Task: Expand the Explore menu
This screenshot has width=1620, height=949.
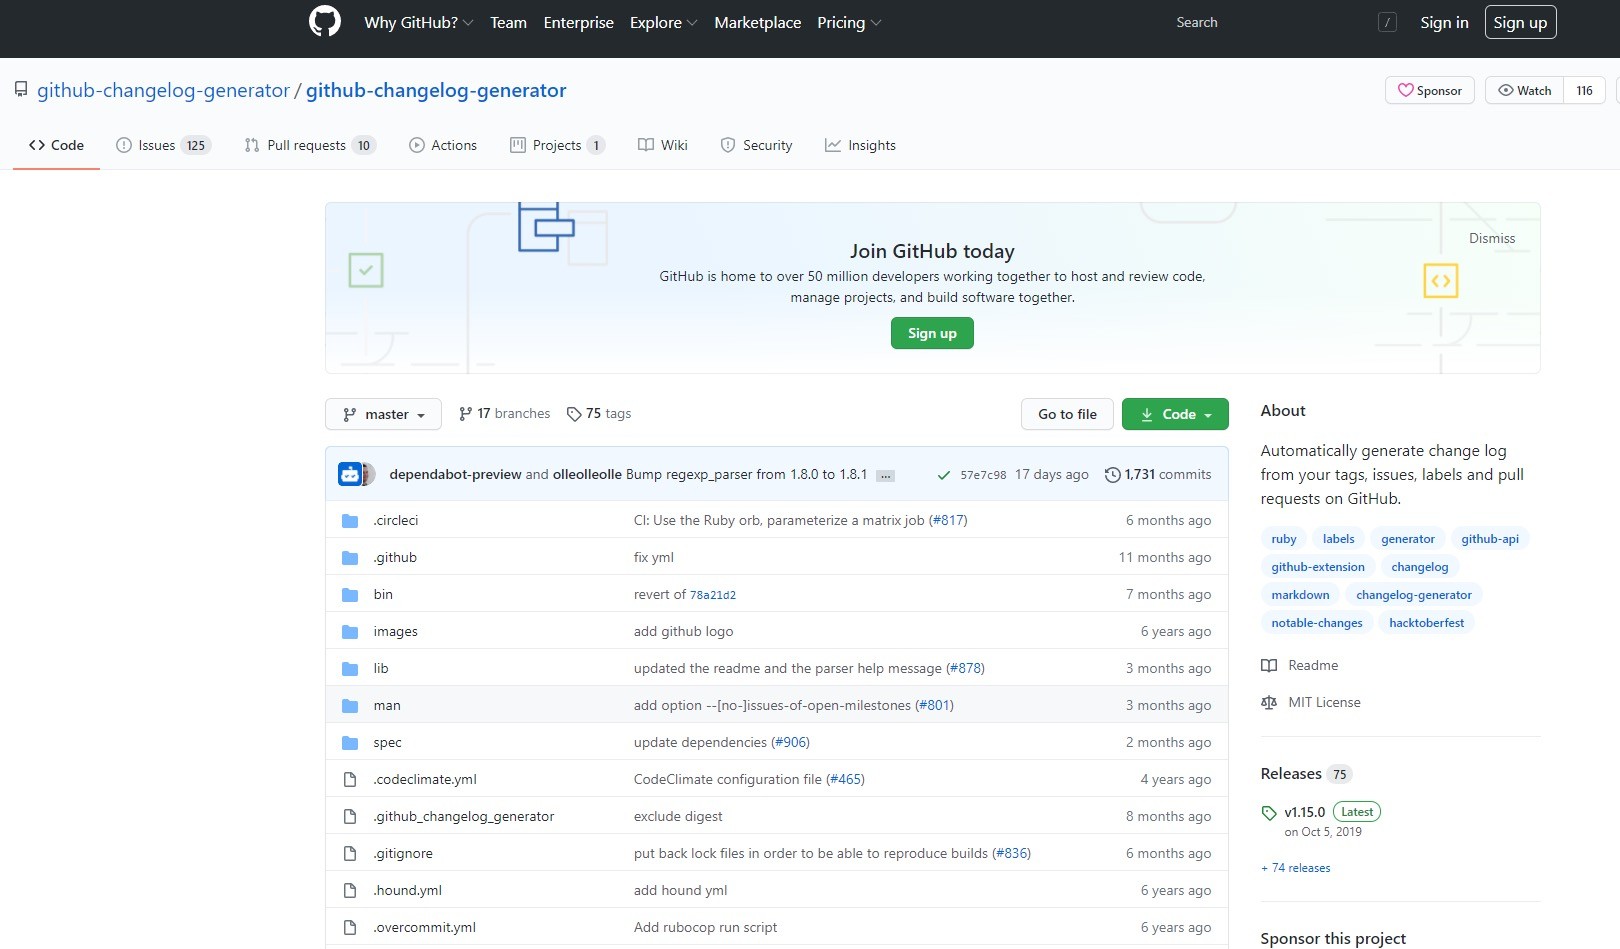Action: [663, 22]
